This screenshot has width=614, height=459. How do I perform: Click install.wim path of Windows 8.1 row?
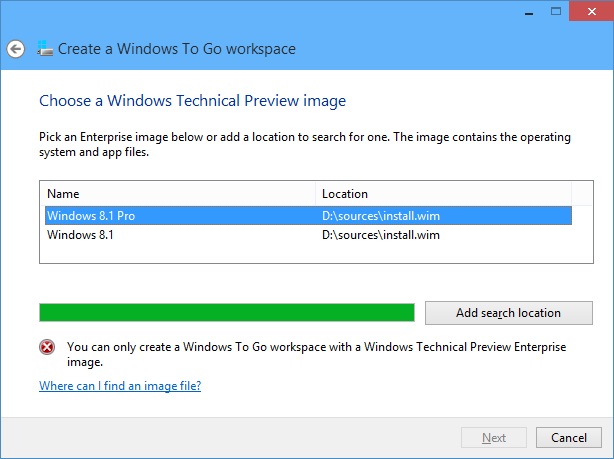pyautogui.click(x=381, y=235)
